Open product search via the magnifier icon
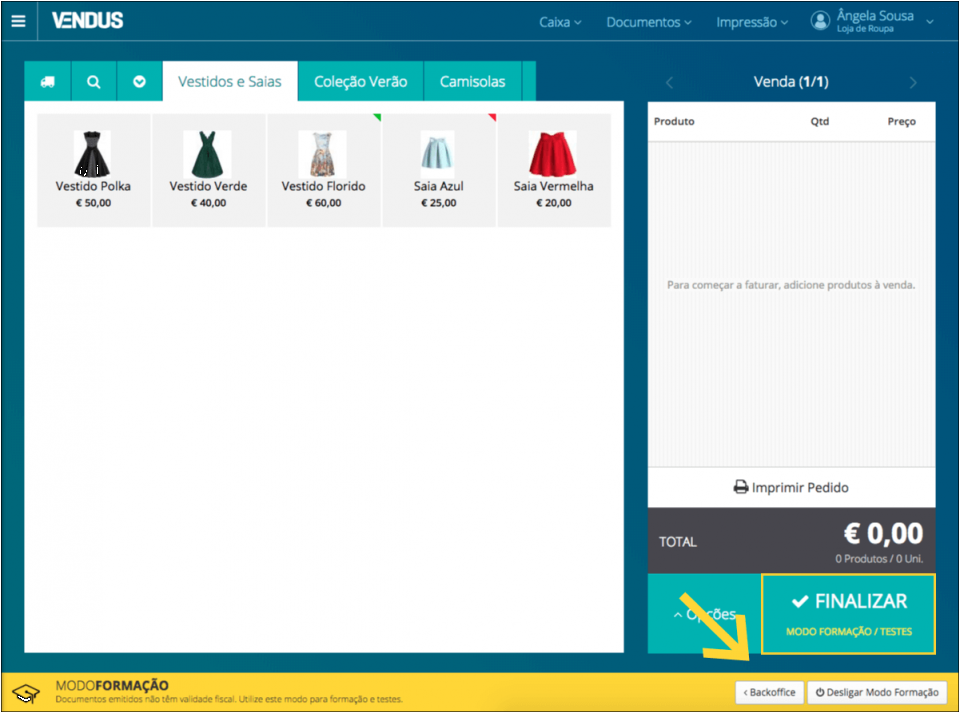Viewport: 960px width, 713px height. click(92, 81)
